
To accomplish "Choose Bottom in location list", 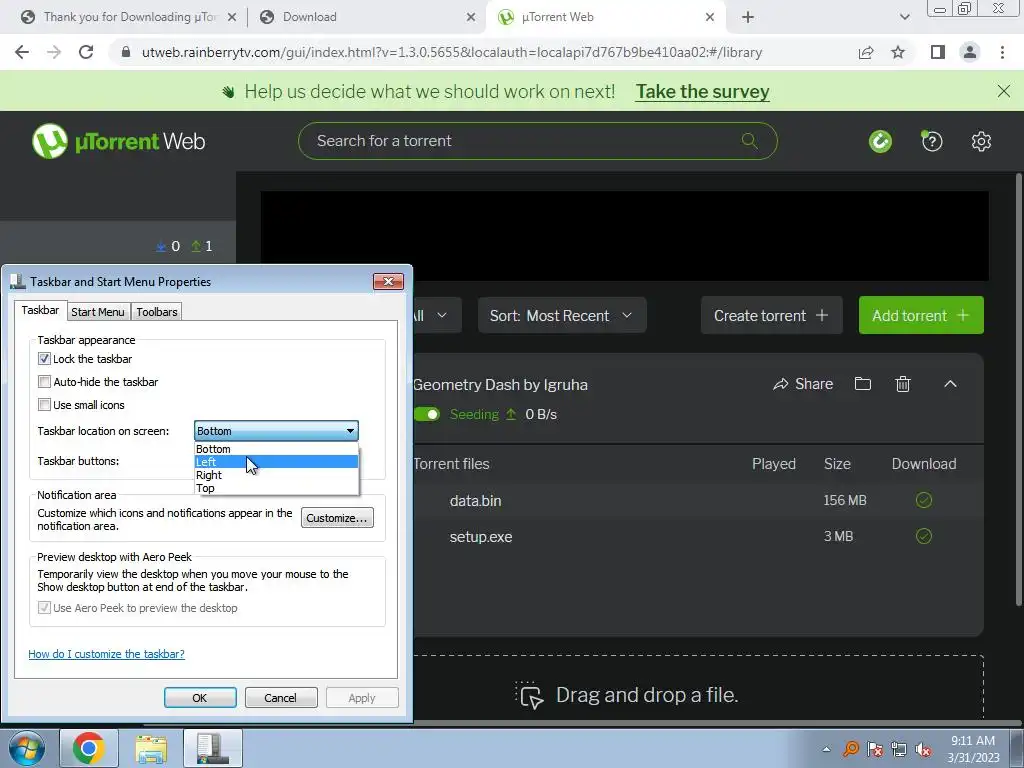I will [x=276, y=449].
